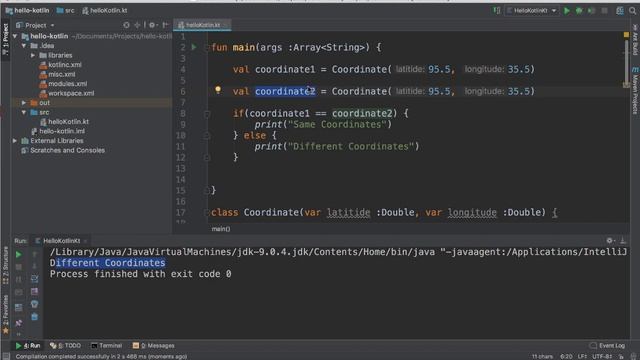640x360 pixels.
Task: Click the pin tab icon in Run panel
Action: point(18,323)
